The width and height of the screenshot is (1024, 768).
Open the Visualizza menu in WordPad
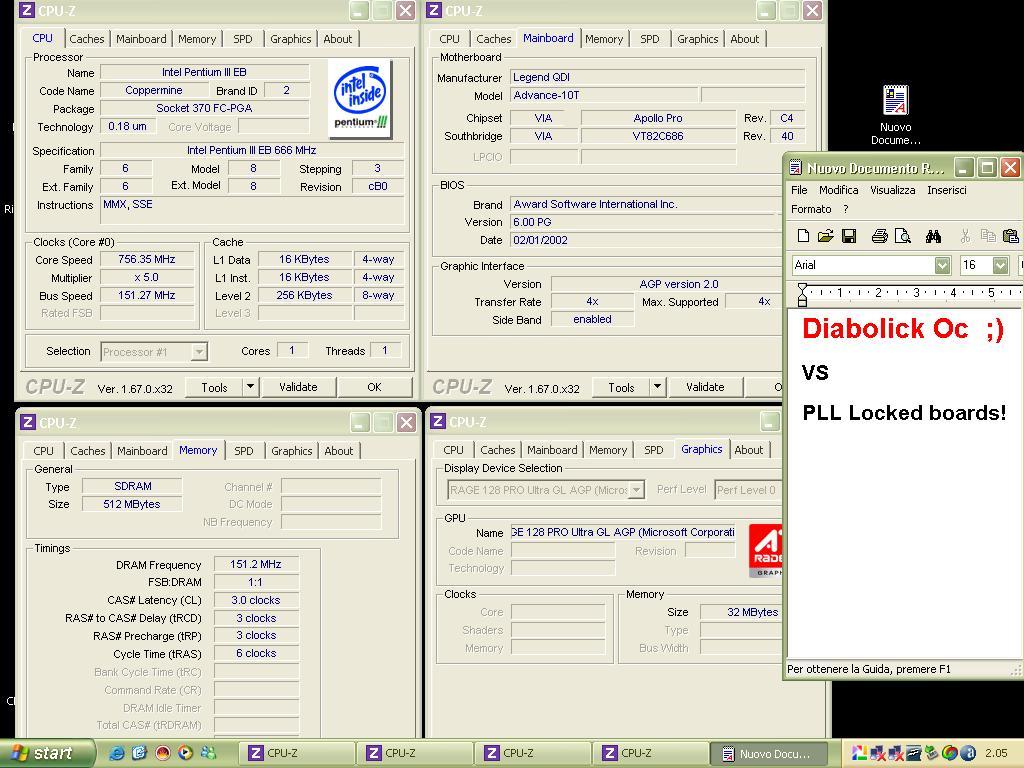[893, 190]
